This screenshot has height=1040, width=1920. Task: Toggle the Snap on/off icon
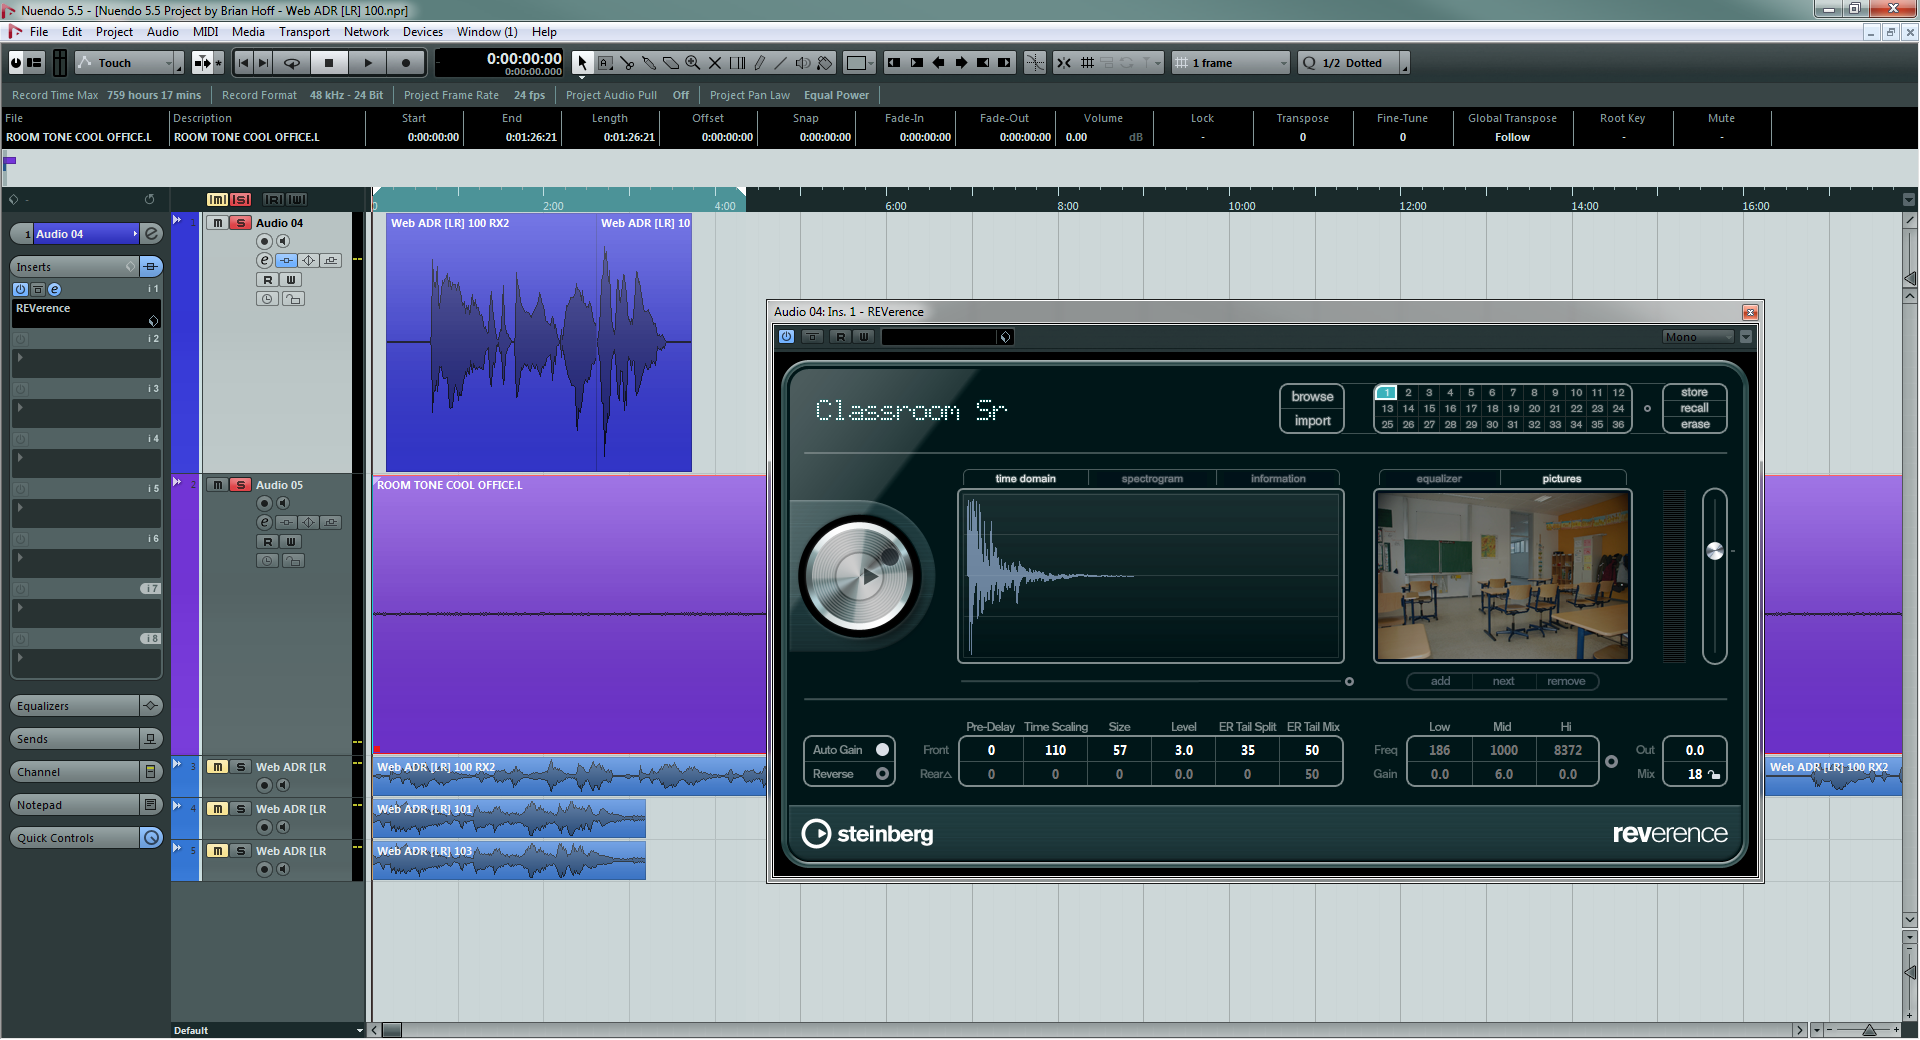[x=1064, y=63]
